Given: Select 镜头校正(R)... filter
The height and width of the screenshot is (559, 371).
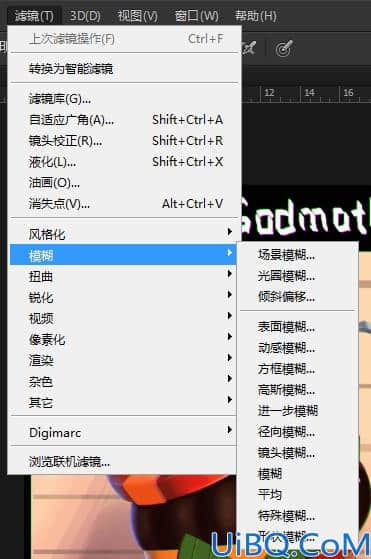Looking at the screenshot, I should coord(123,140).
